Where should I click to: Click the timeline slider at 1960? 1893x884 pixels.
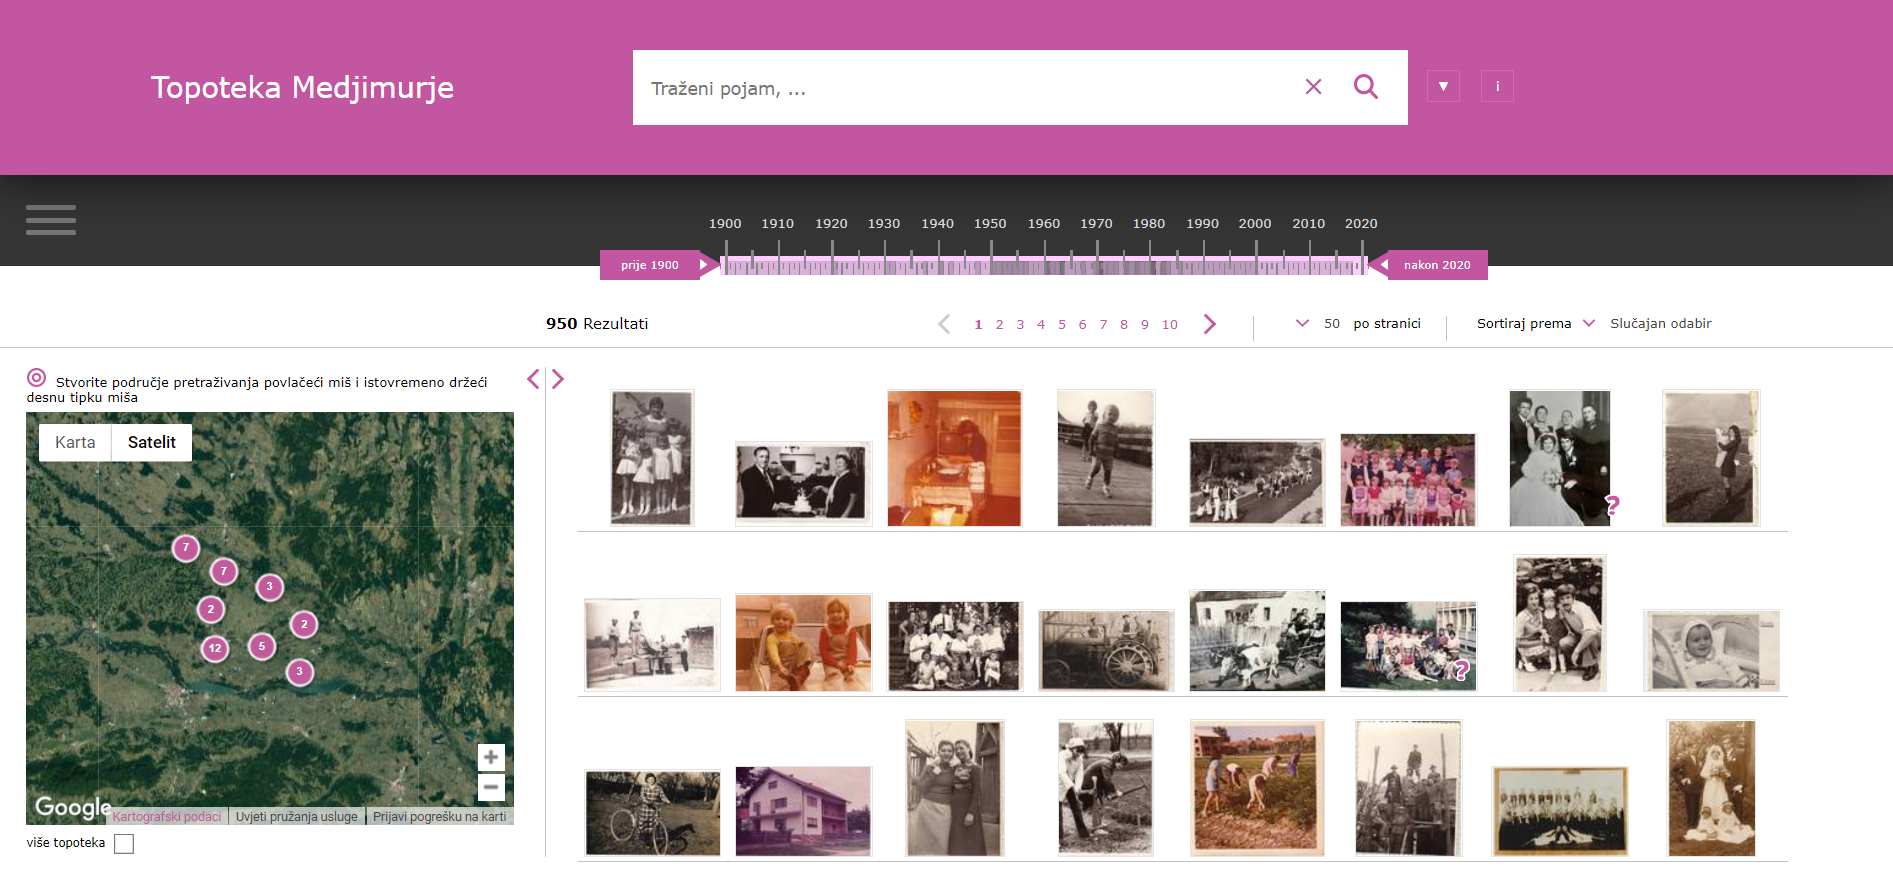1044,265
